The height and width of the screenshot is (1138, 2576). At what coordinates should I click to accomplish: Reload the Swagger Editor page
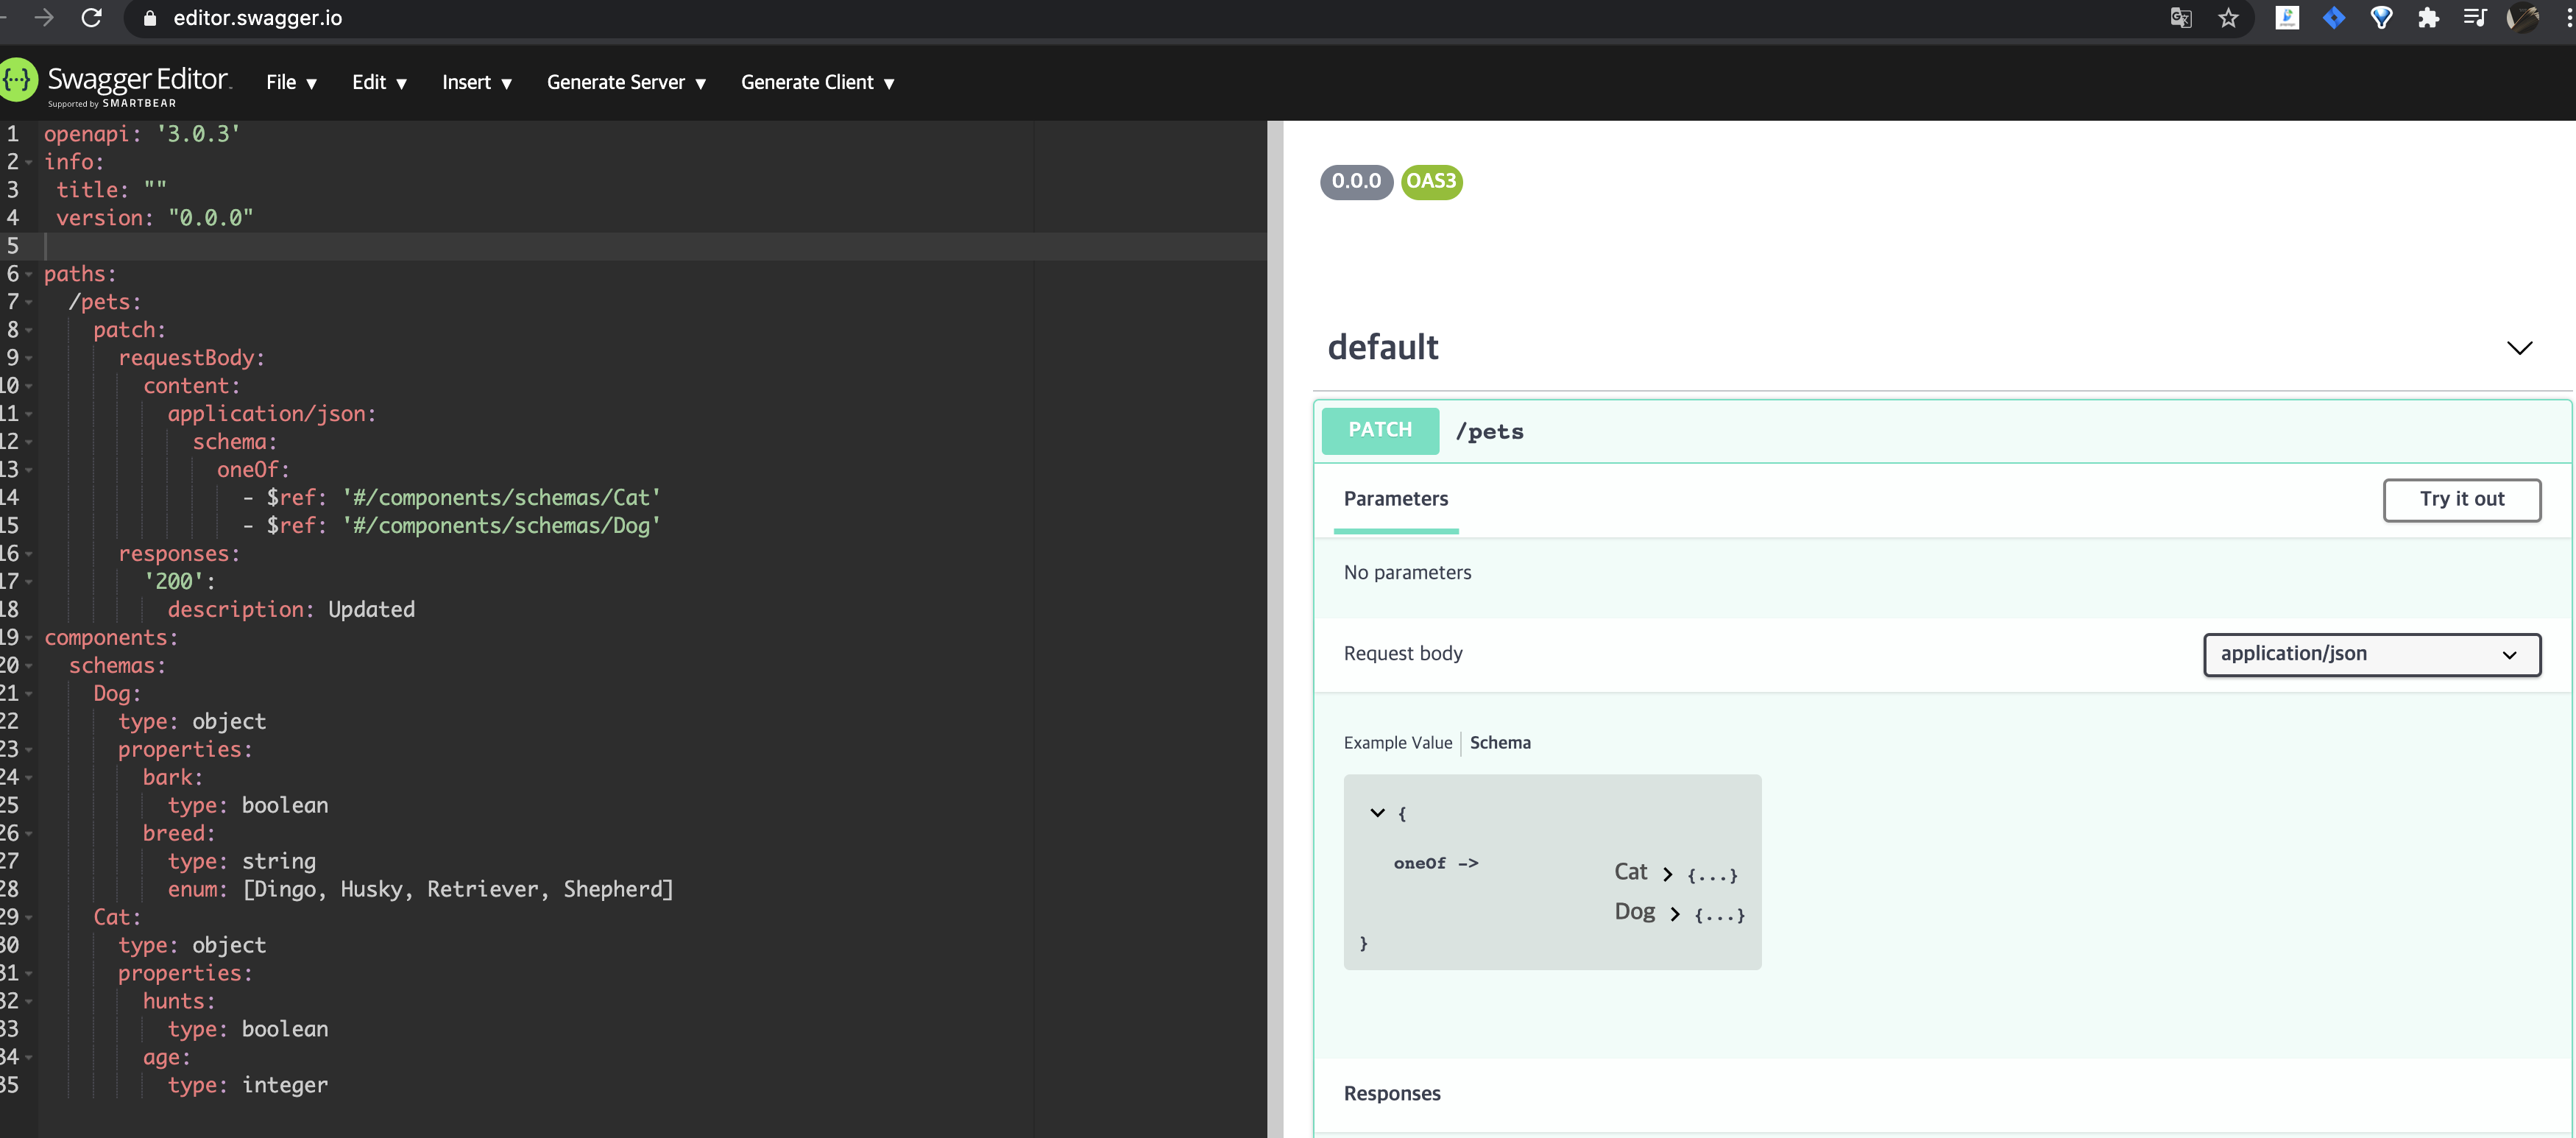(x=92, y=18)
